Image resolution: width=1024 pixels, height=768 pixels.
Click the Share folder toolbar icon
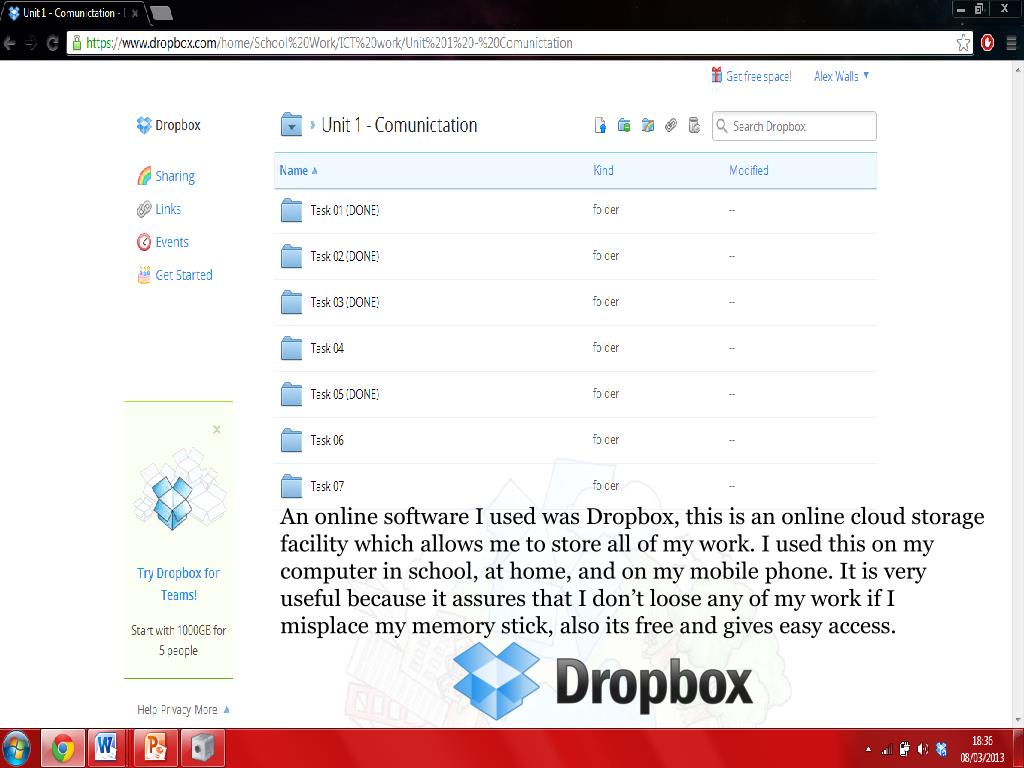647,125
